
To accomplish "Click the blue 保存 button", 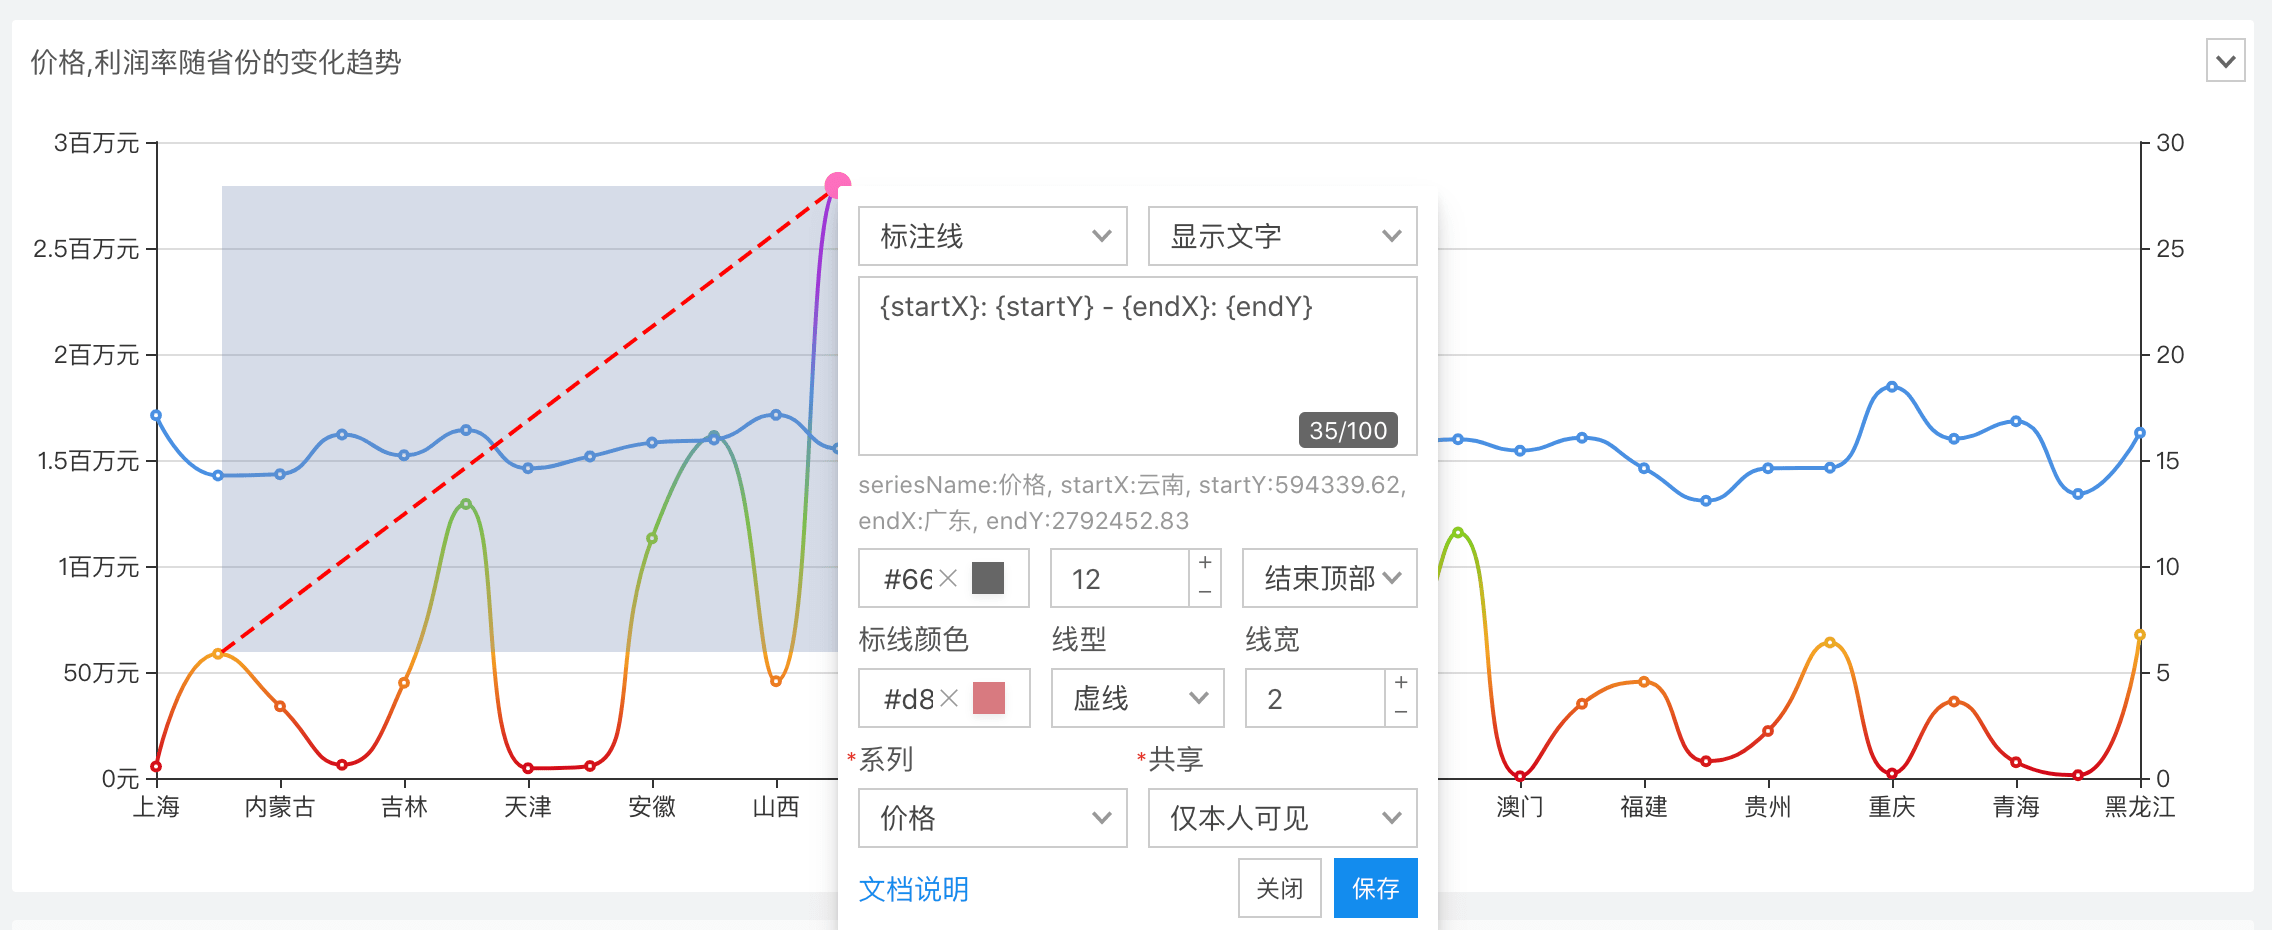I will pos(1375,888).
